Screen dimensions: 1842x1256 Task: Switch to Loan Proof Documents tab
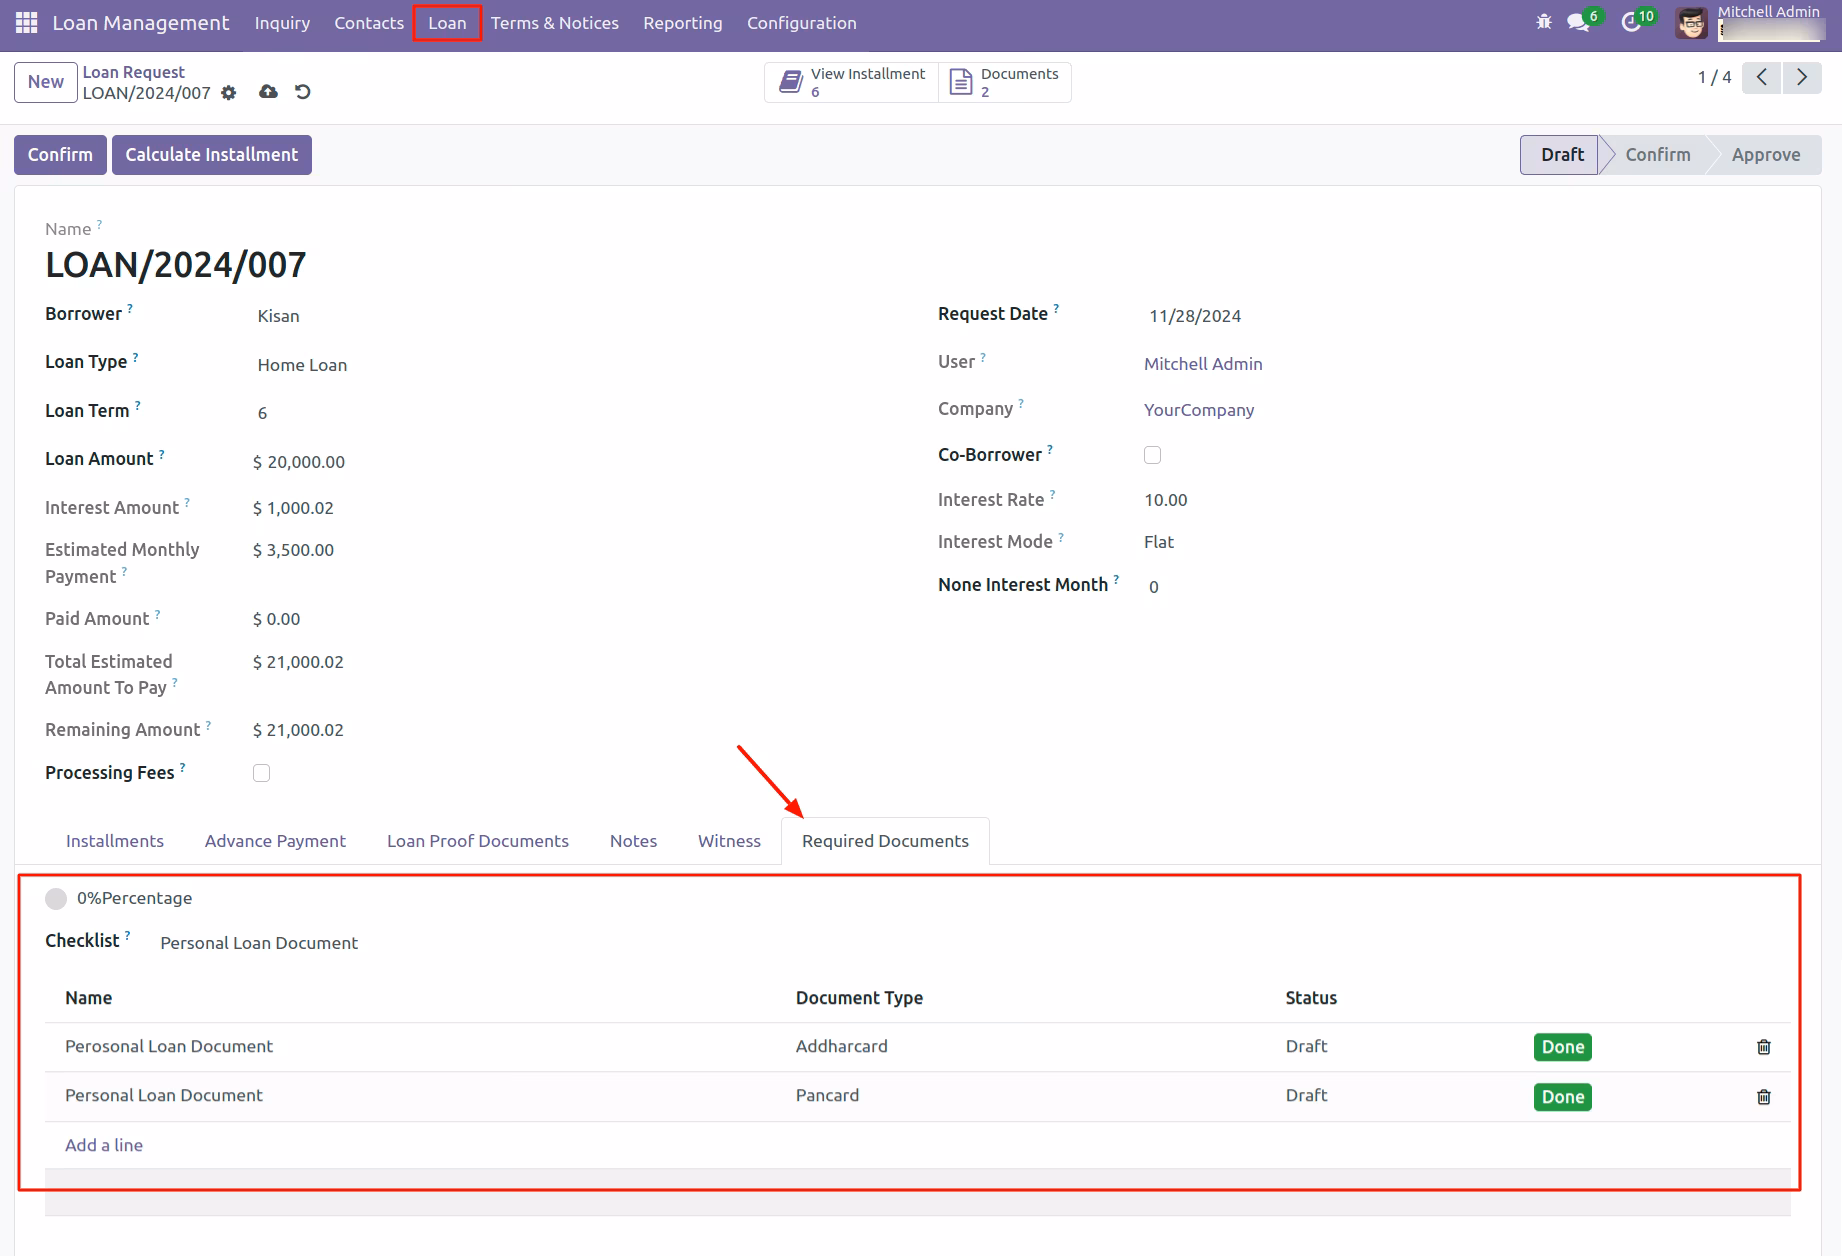point(478,841)
